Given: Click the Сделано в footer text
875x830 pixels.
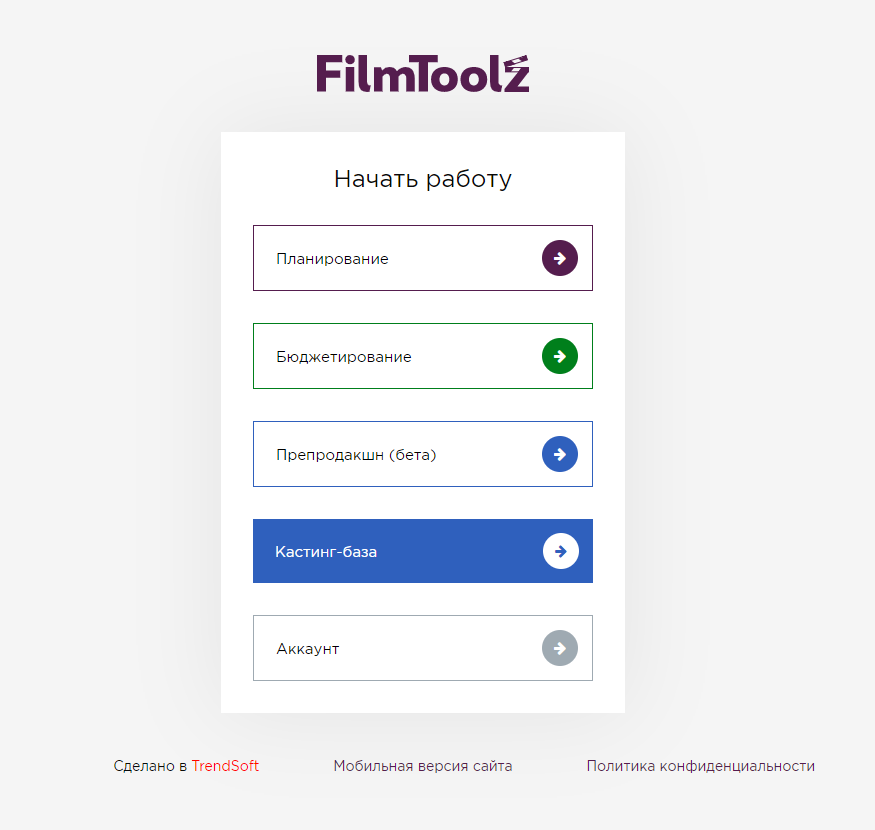Looking at the screenshot, I should pyautogui.click(x=150, y=766).
